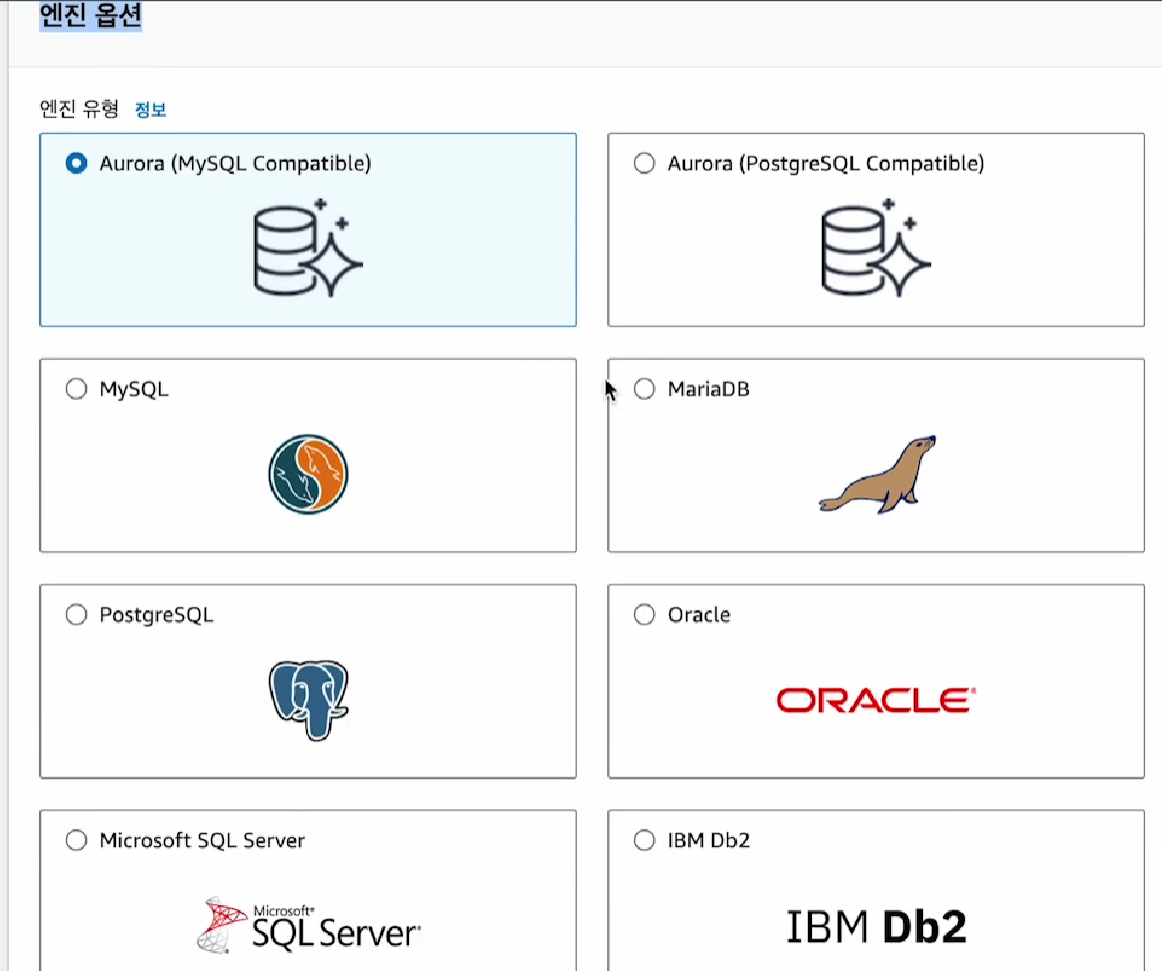Click the Aurora (MySQL Compatible) label text
This screenshot has height=971, width=1162.
(x=235, y=163)
